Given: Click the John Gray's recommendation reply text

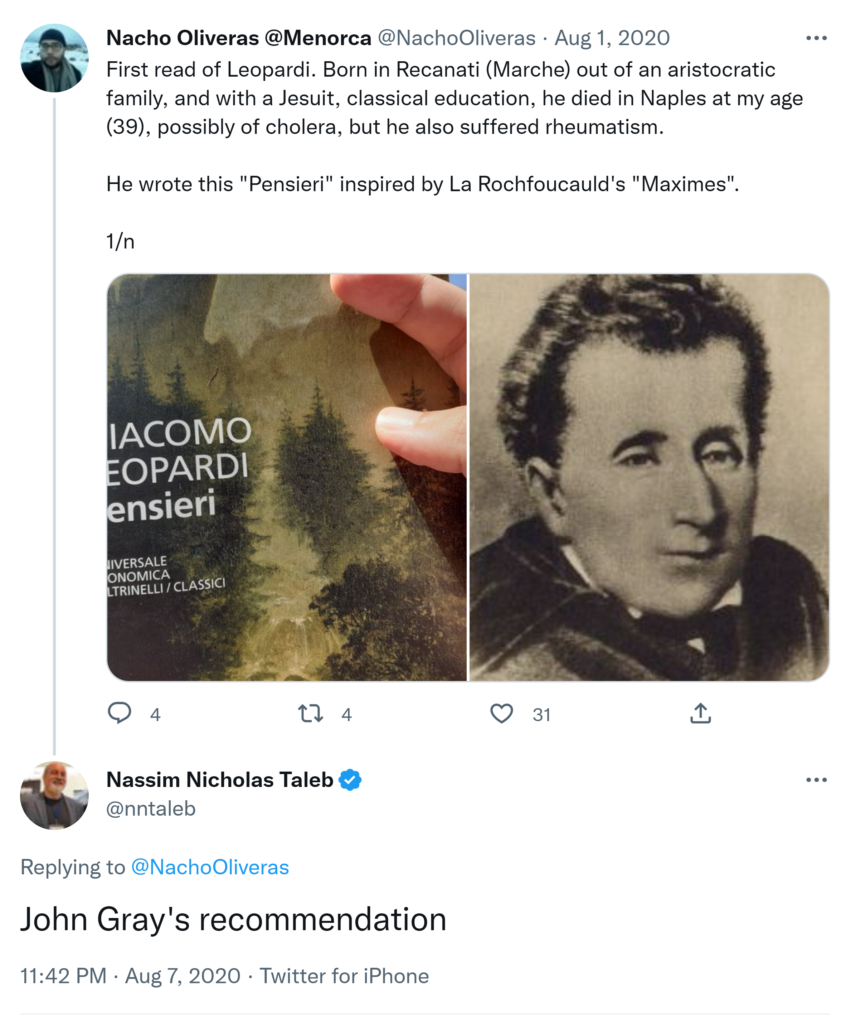Looking at the screenshot, I should click(x=233, y=919).
